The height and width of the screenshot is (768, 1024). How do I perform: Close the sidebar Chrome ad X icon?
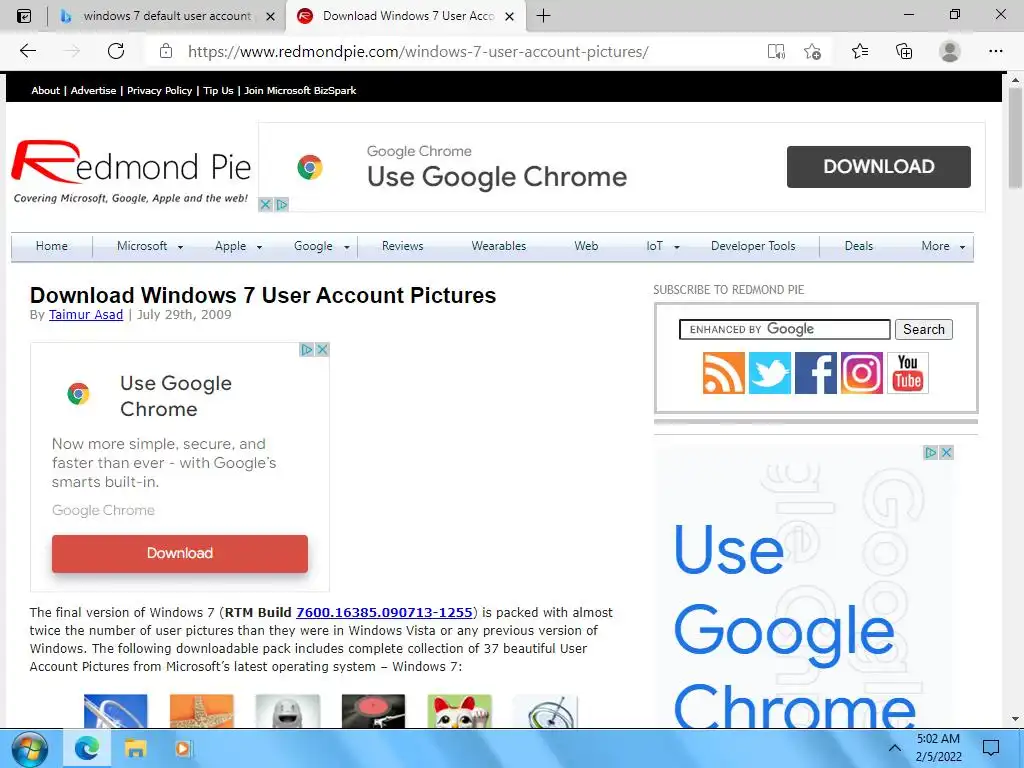click(x=946, y=452)
